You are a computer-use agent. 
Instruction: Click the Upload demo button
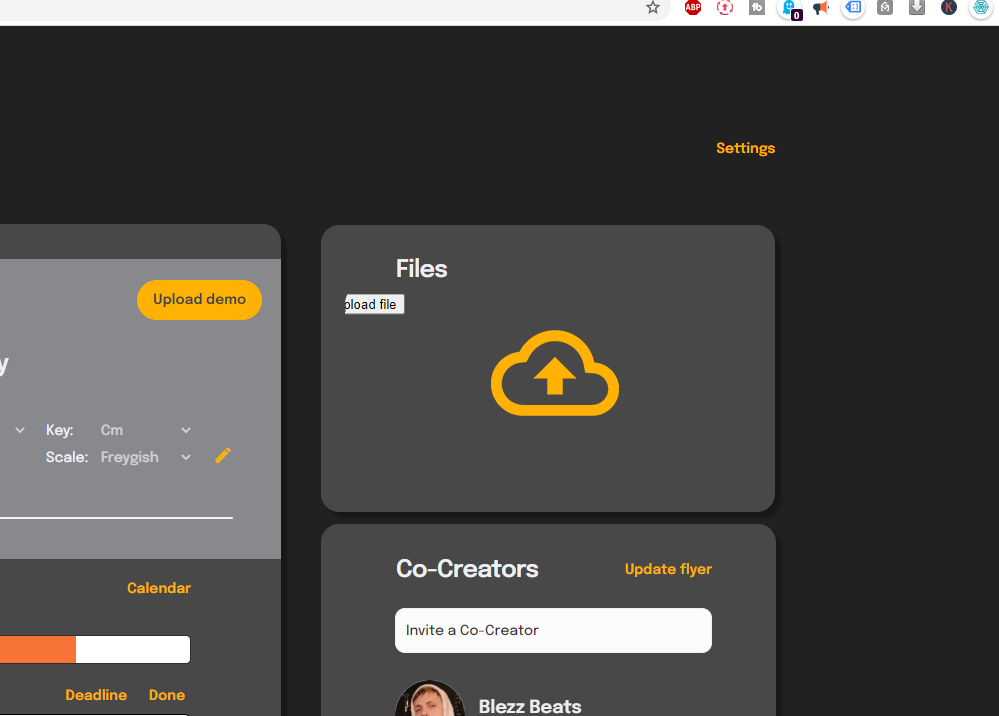(x=199, y=299)
